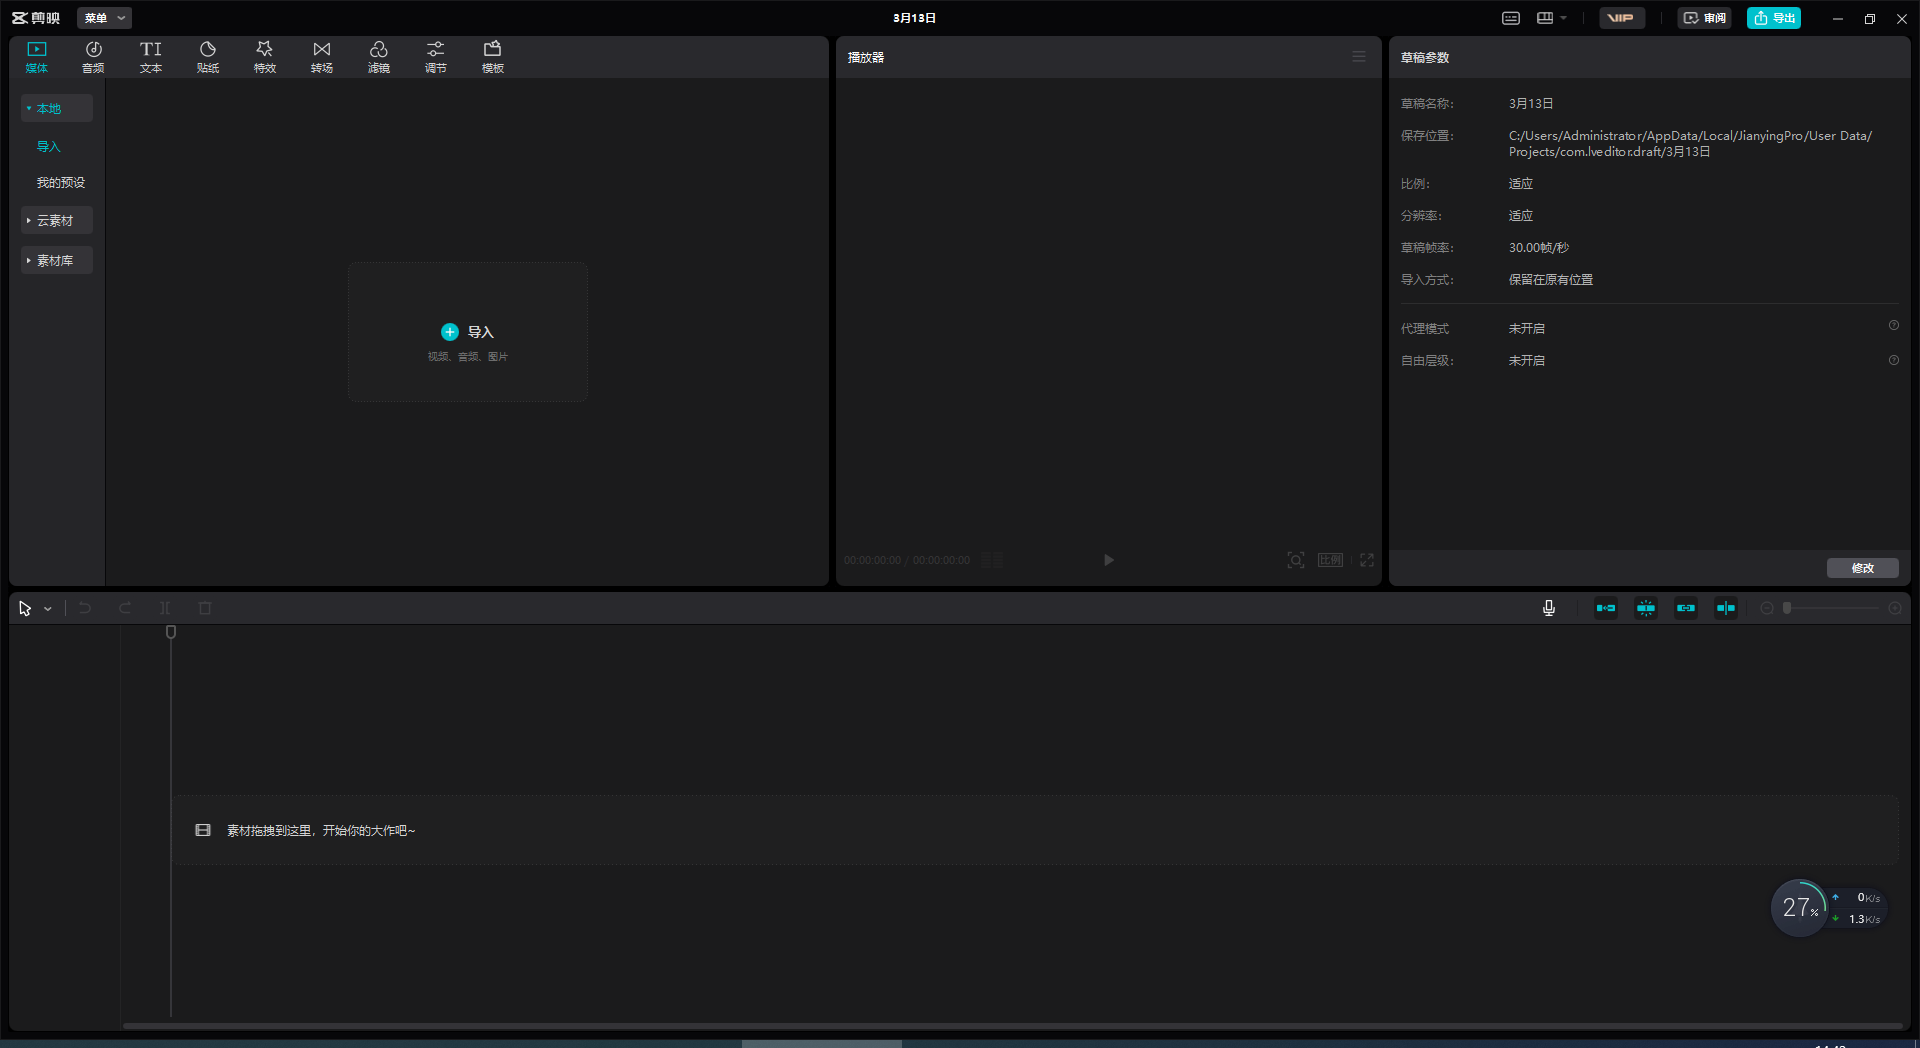Open the layout switcher icon
Viewport: 1920px width, 1048px height.
(1545, 18)
